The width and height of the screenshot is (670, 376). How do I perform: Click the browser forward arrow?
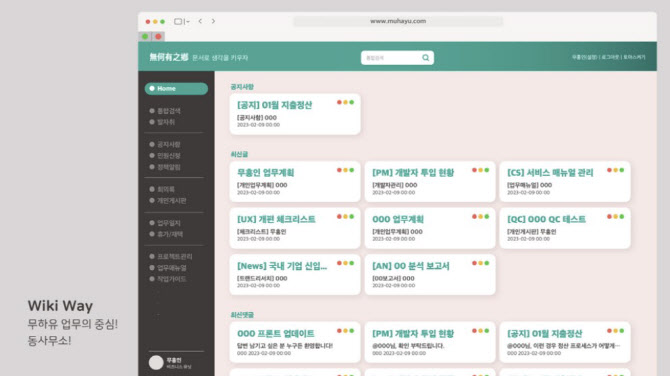(x=213, y=21)
